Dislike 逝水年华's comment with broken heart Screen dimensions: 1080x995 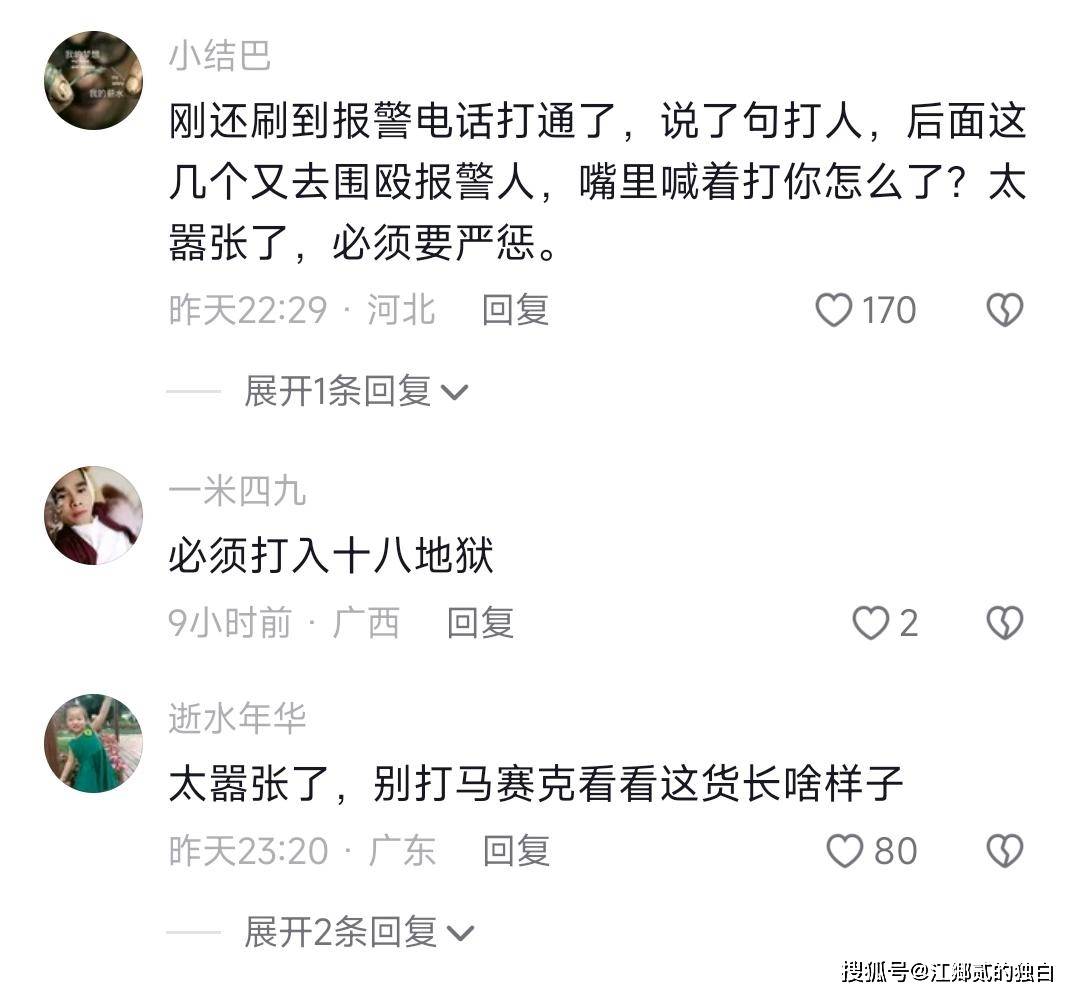pyautogui.click(x=1005, y=851)
